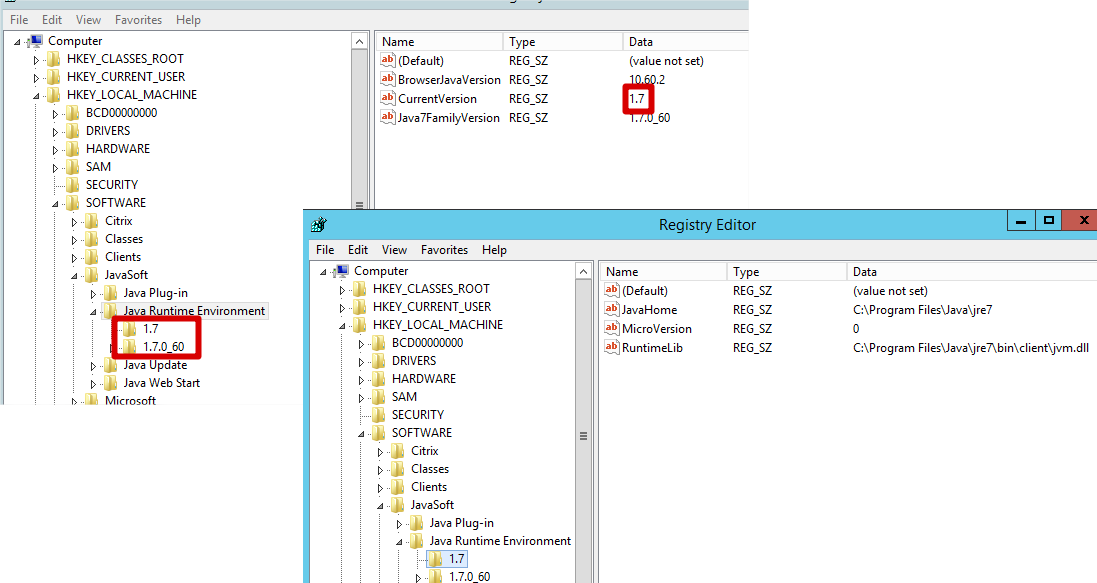
Task: Expand HKEY_CLASSES_ROOT in front window tree
Action: click(x=342, y=290)
